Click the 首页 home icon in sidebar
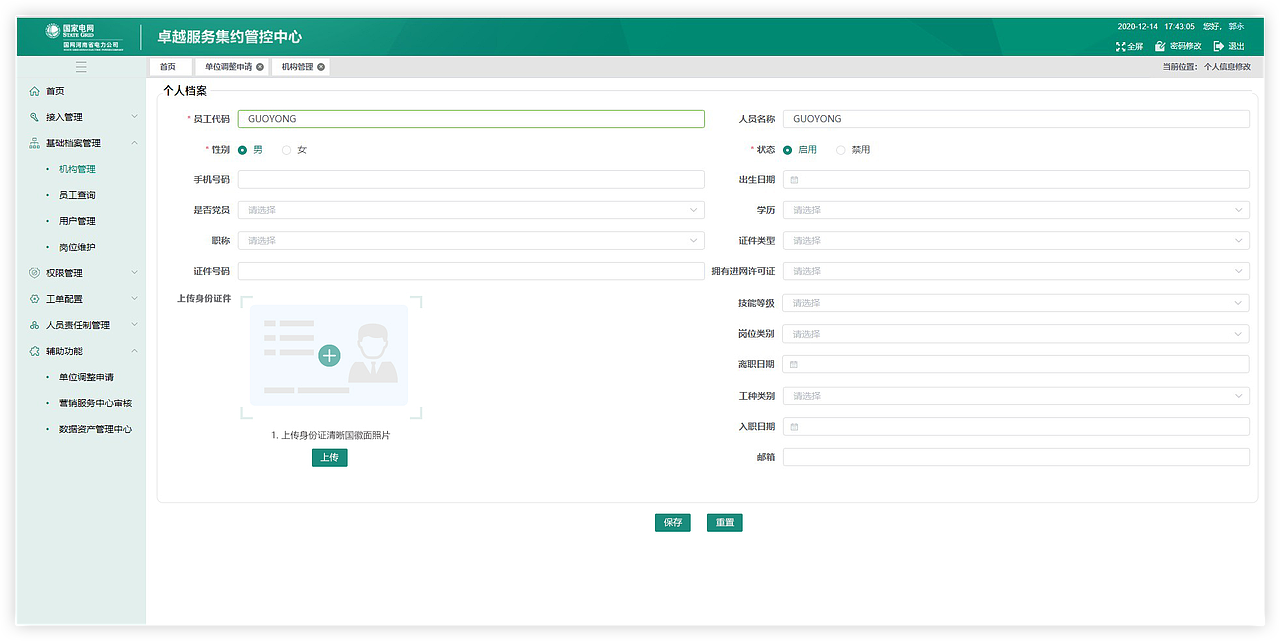The height and width of the screenshot is (641, 1280). pos(35,91)
